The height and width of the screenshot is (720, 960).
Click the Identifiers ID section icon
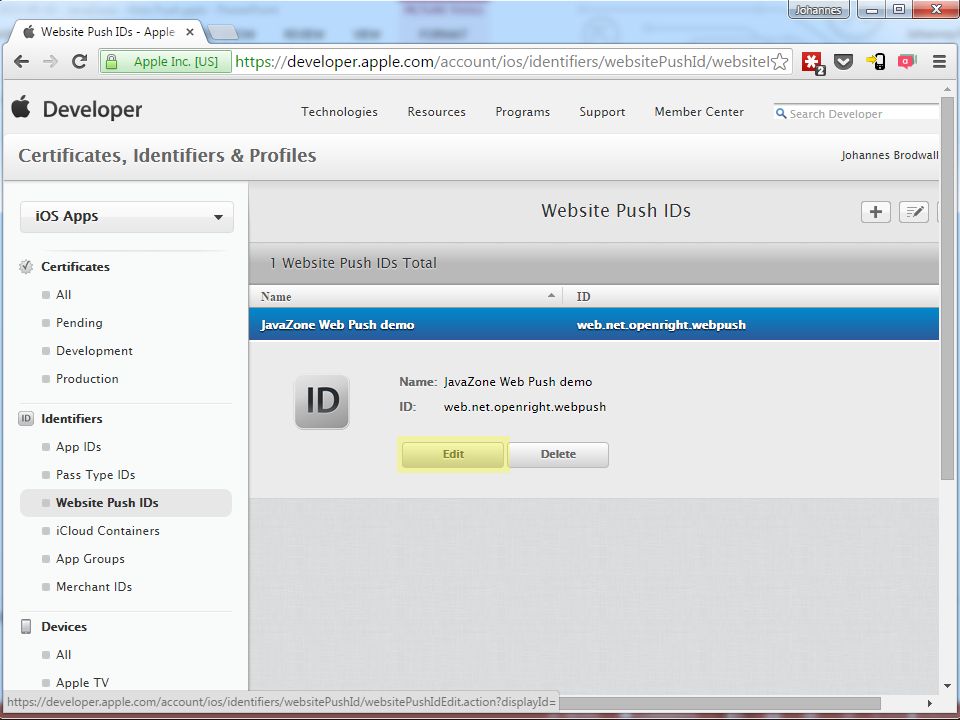pos(26,419)
